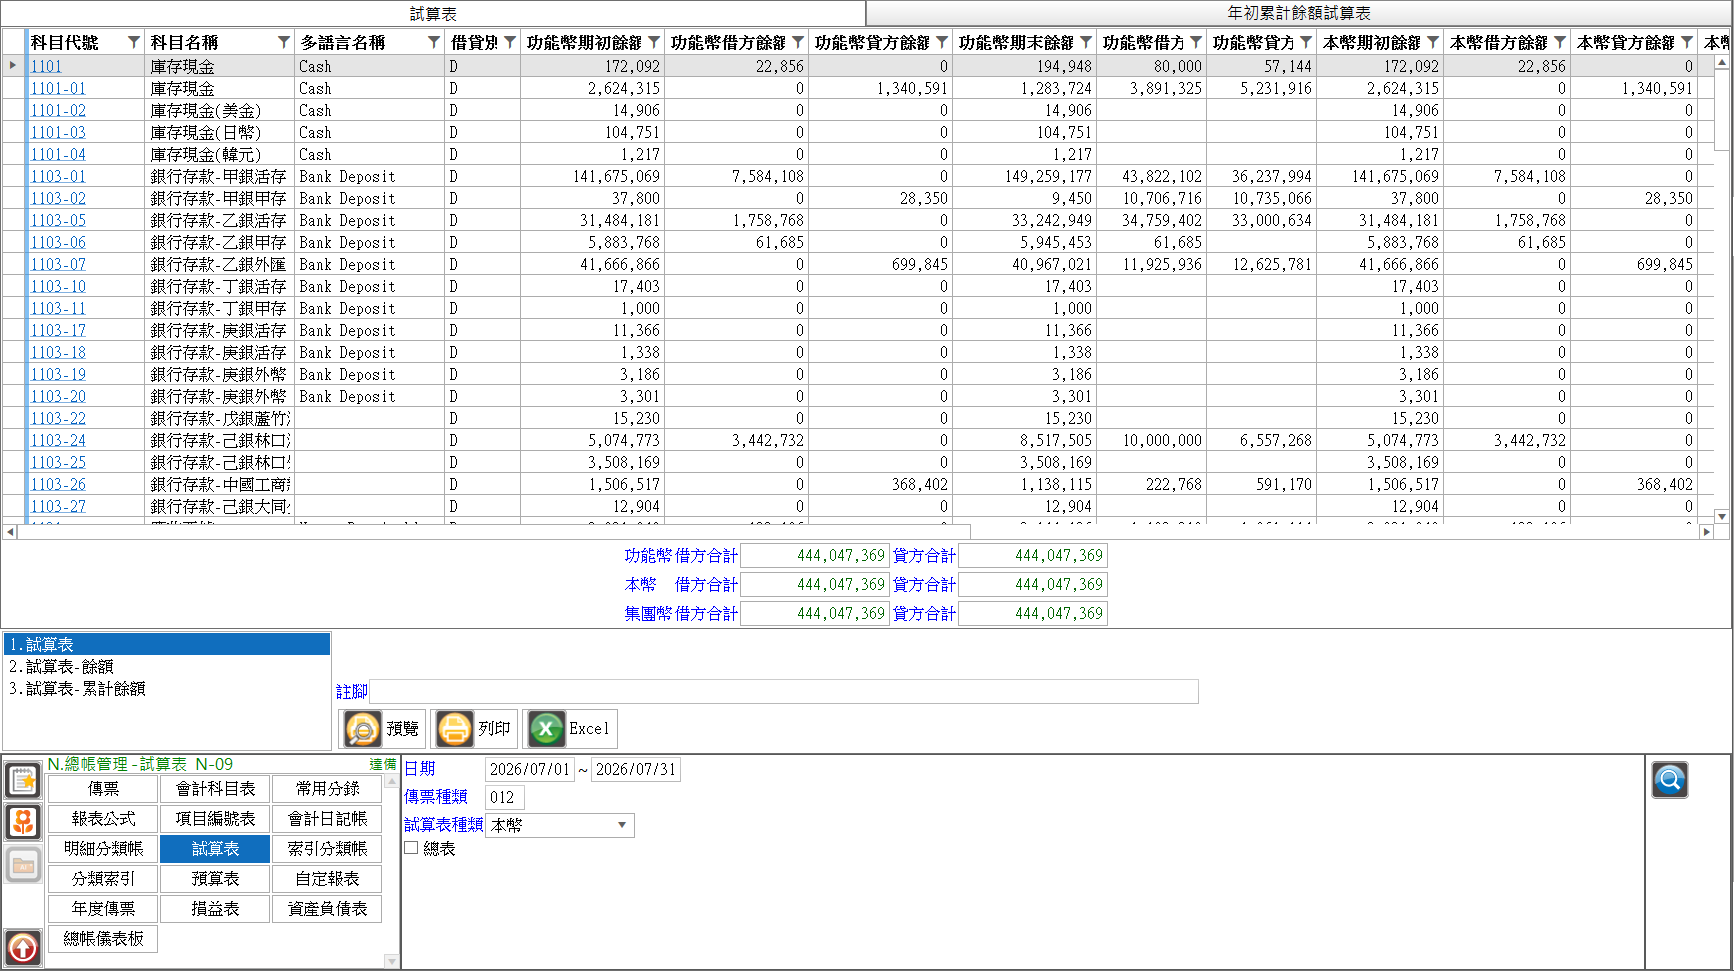Viewport: 1734px width, 971px height.
Task: Open the 損益表 module button
Action: pos(215,909)
